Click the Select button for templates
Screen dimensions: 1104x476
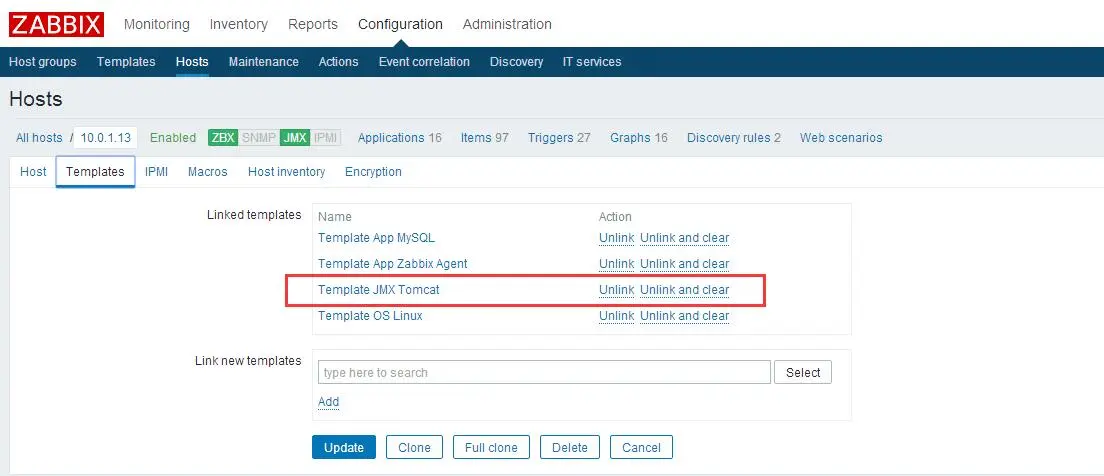click(x=803, y=372)
